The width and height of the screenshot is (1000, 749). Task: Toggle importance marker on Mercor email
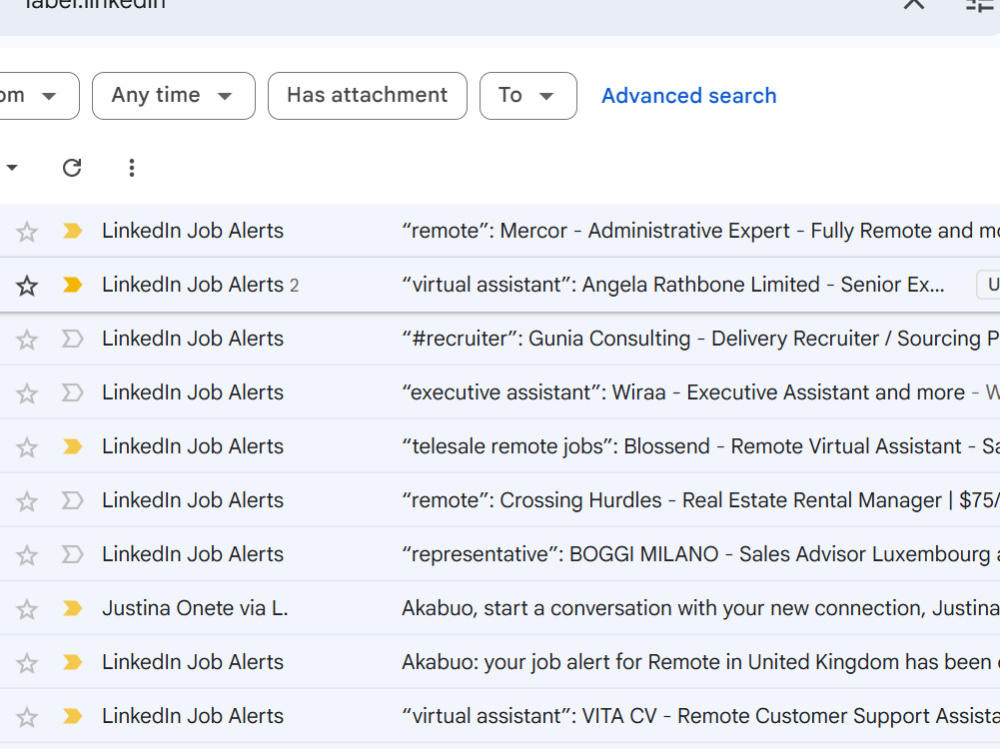(73, 230)
